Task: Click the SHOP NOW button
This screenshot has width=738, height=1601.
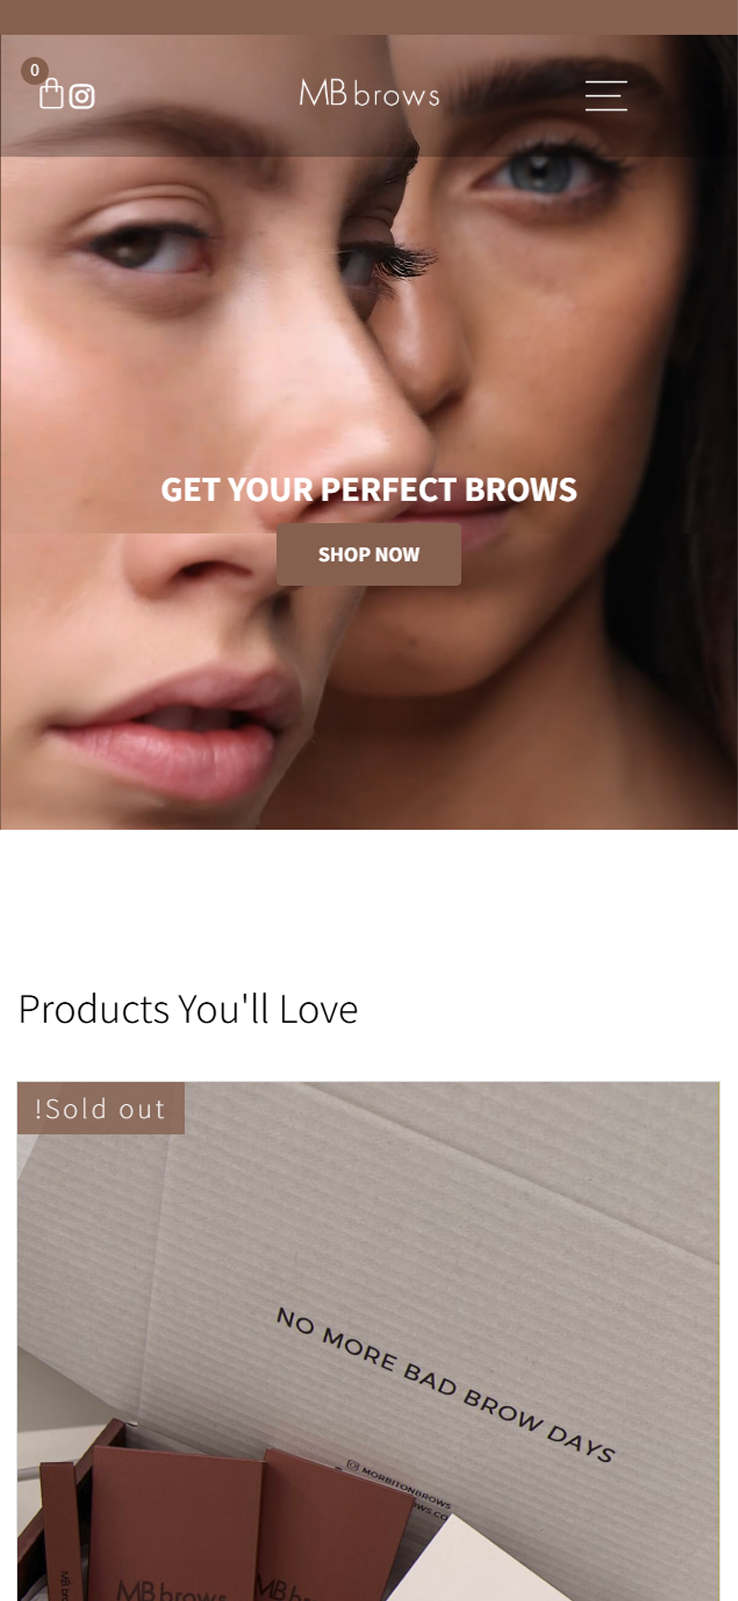Action: click(369, 554)
